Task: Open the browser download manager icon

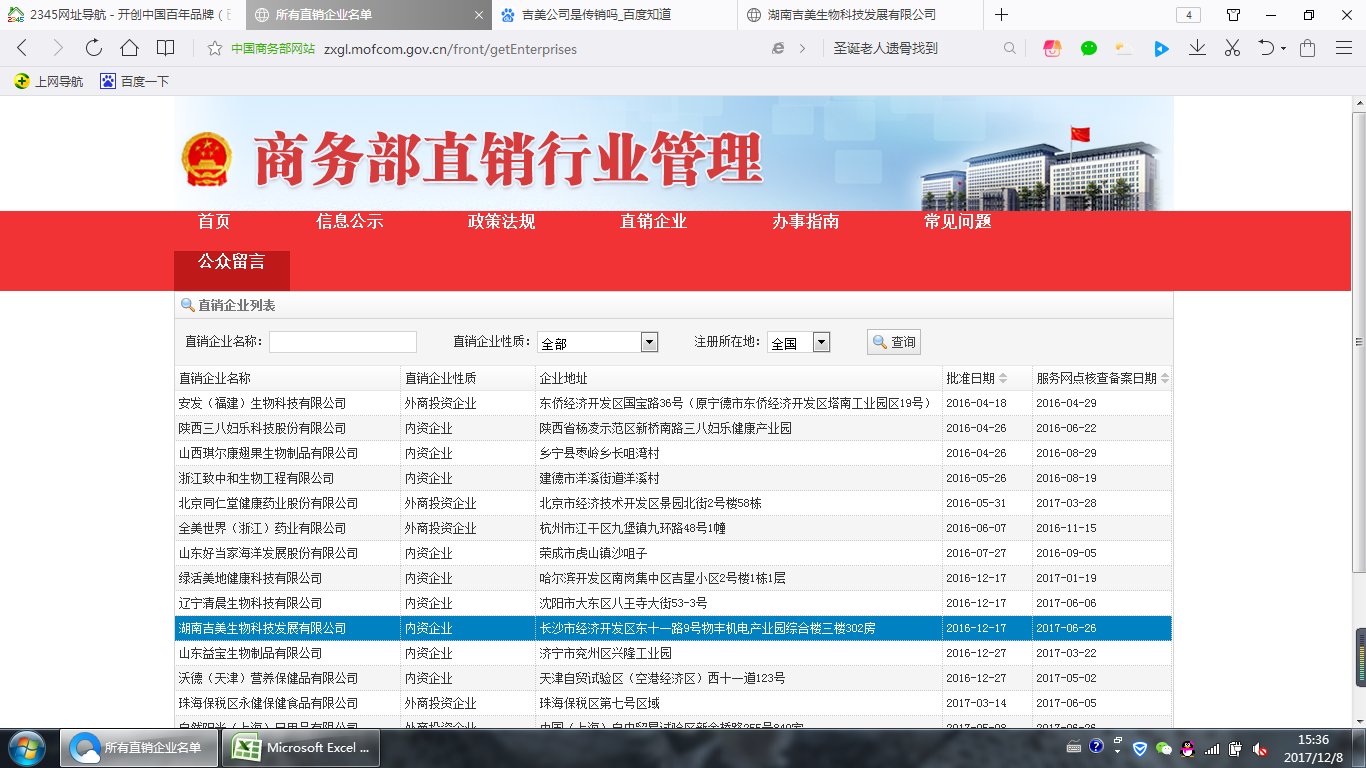Action: pos(1197,48)
